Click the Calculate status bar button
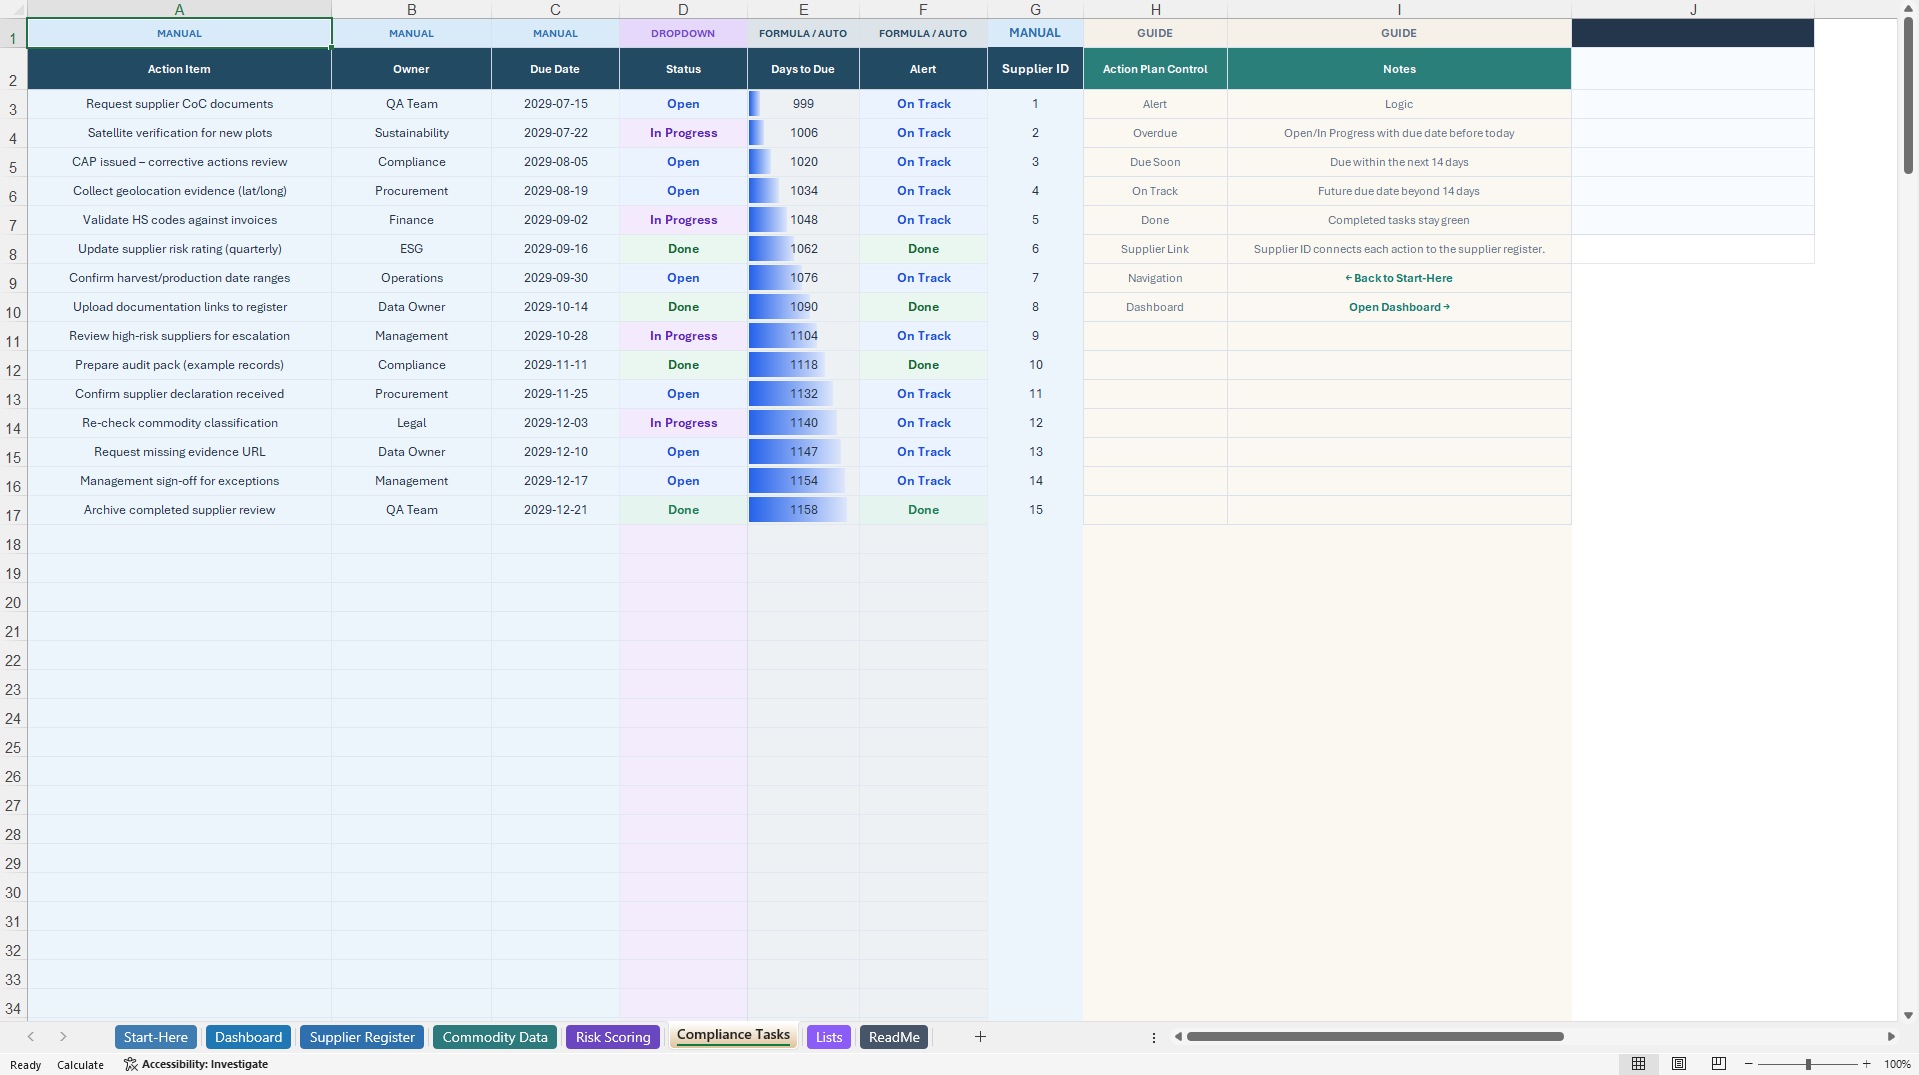The width and height of the screenshot is (1919, 1075). [x=80, y=1064]
